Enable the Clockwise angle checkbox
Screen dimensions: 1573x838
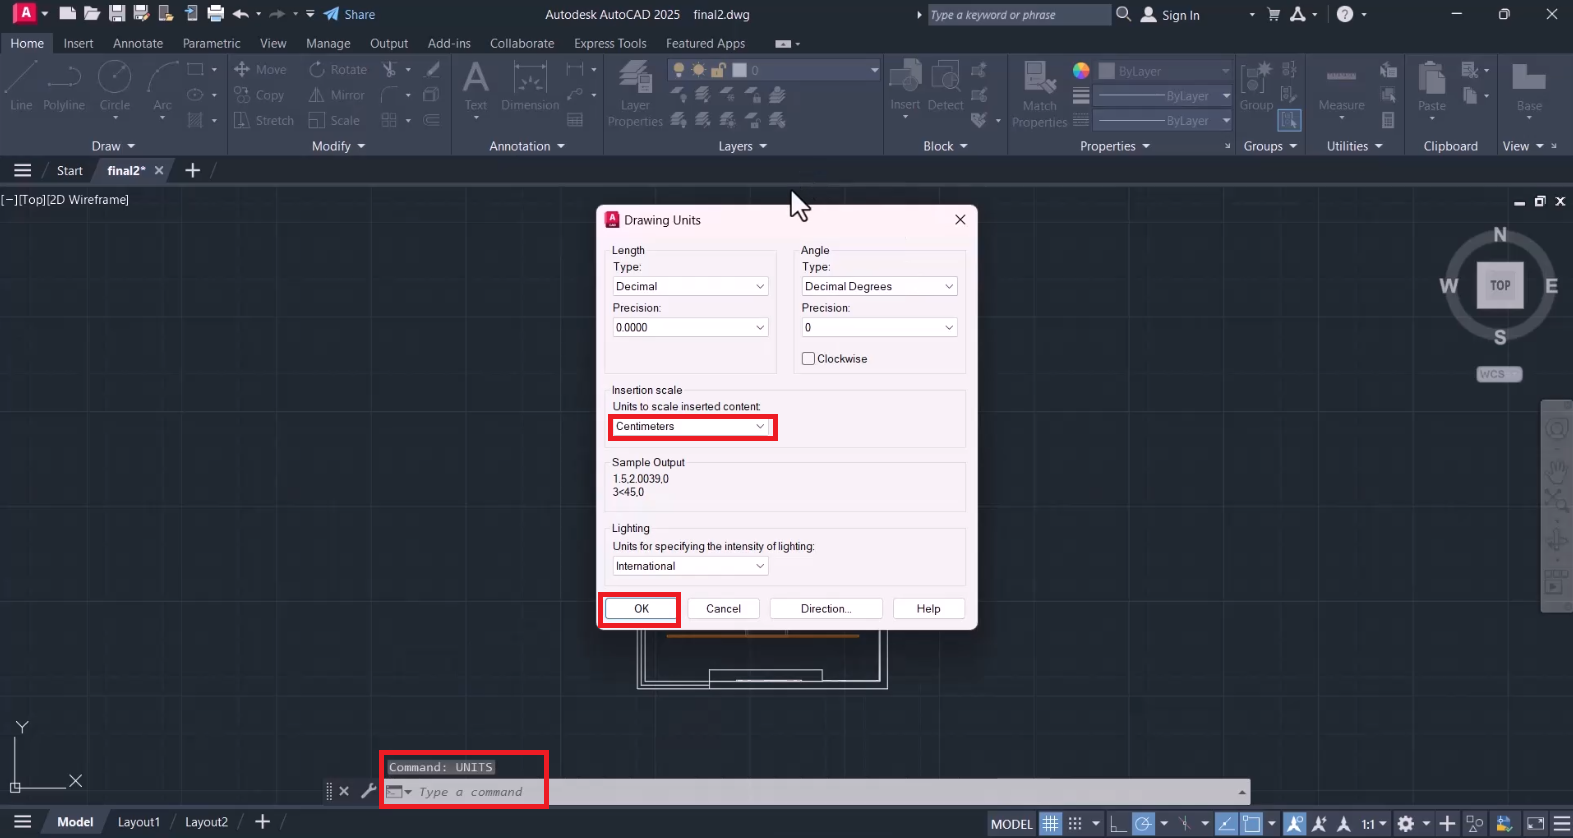(x=808, y=359)
